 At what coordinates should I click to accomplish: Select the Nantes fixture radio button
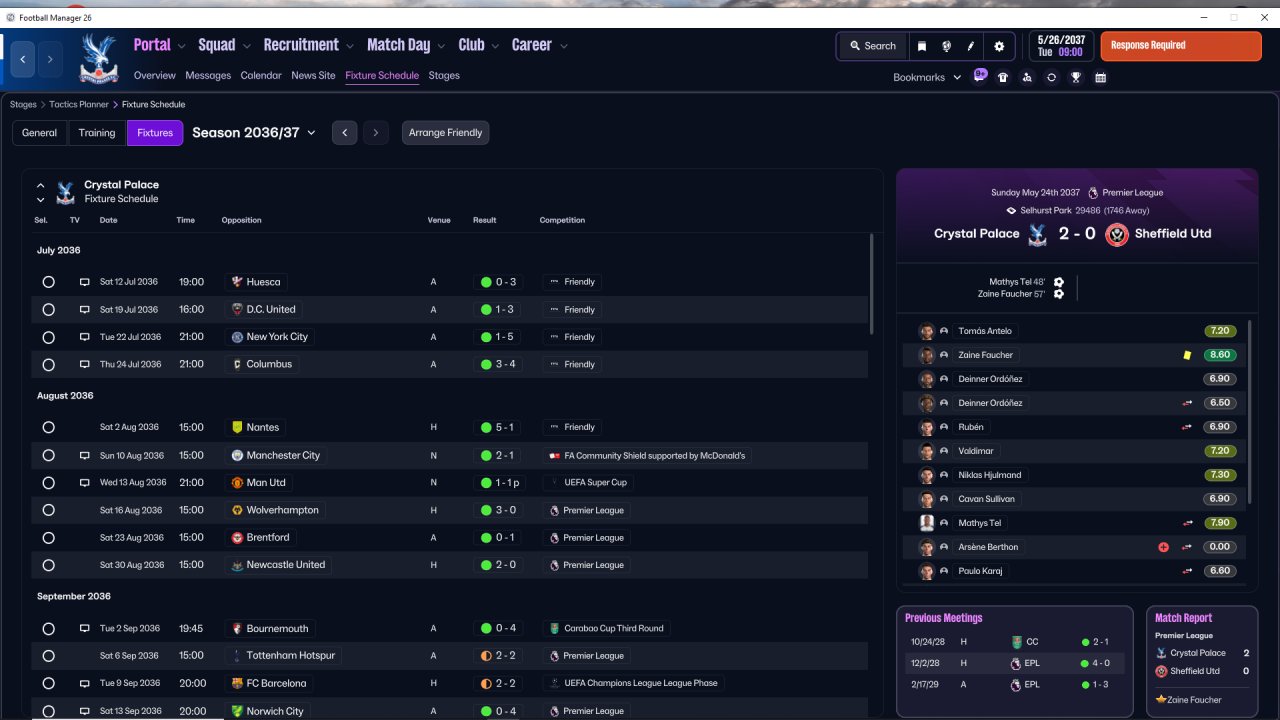[48, 427]
